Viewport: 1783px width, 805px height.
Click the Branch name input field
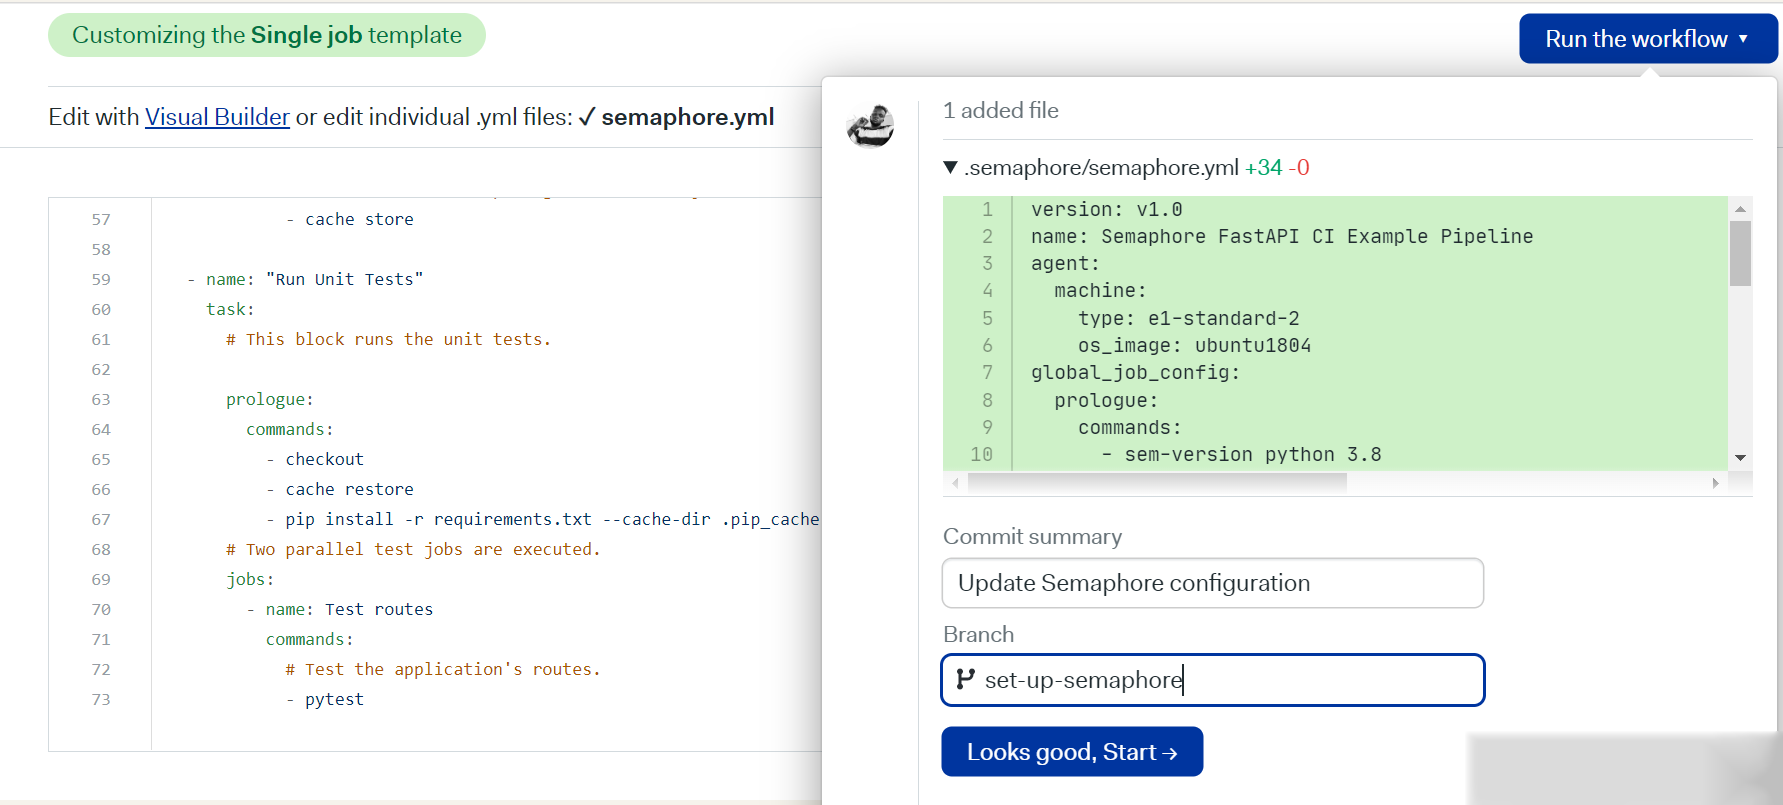click(x=1213, y=680)
